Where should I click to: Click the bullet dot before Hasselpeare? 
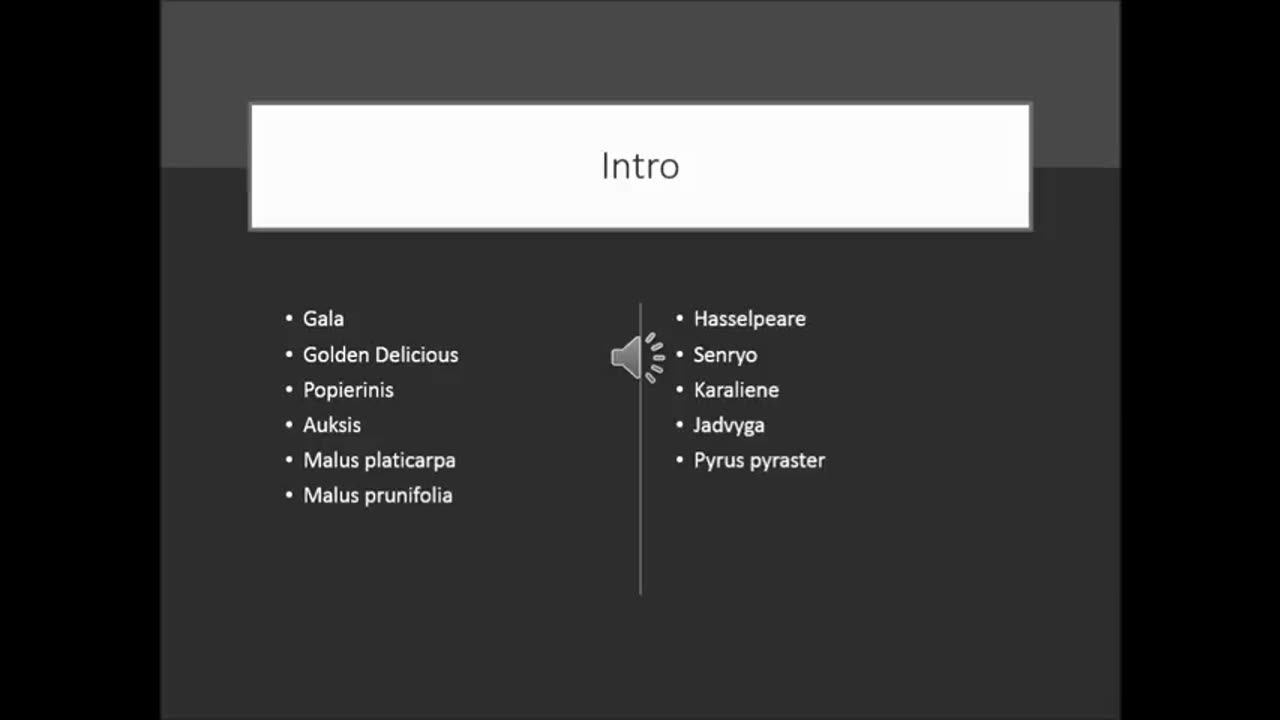[680, 319]
